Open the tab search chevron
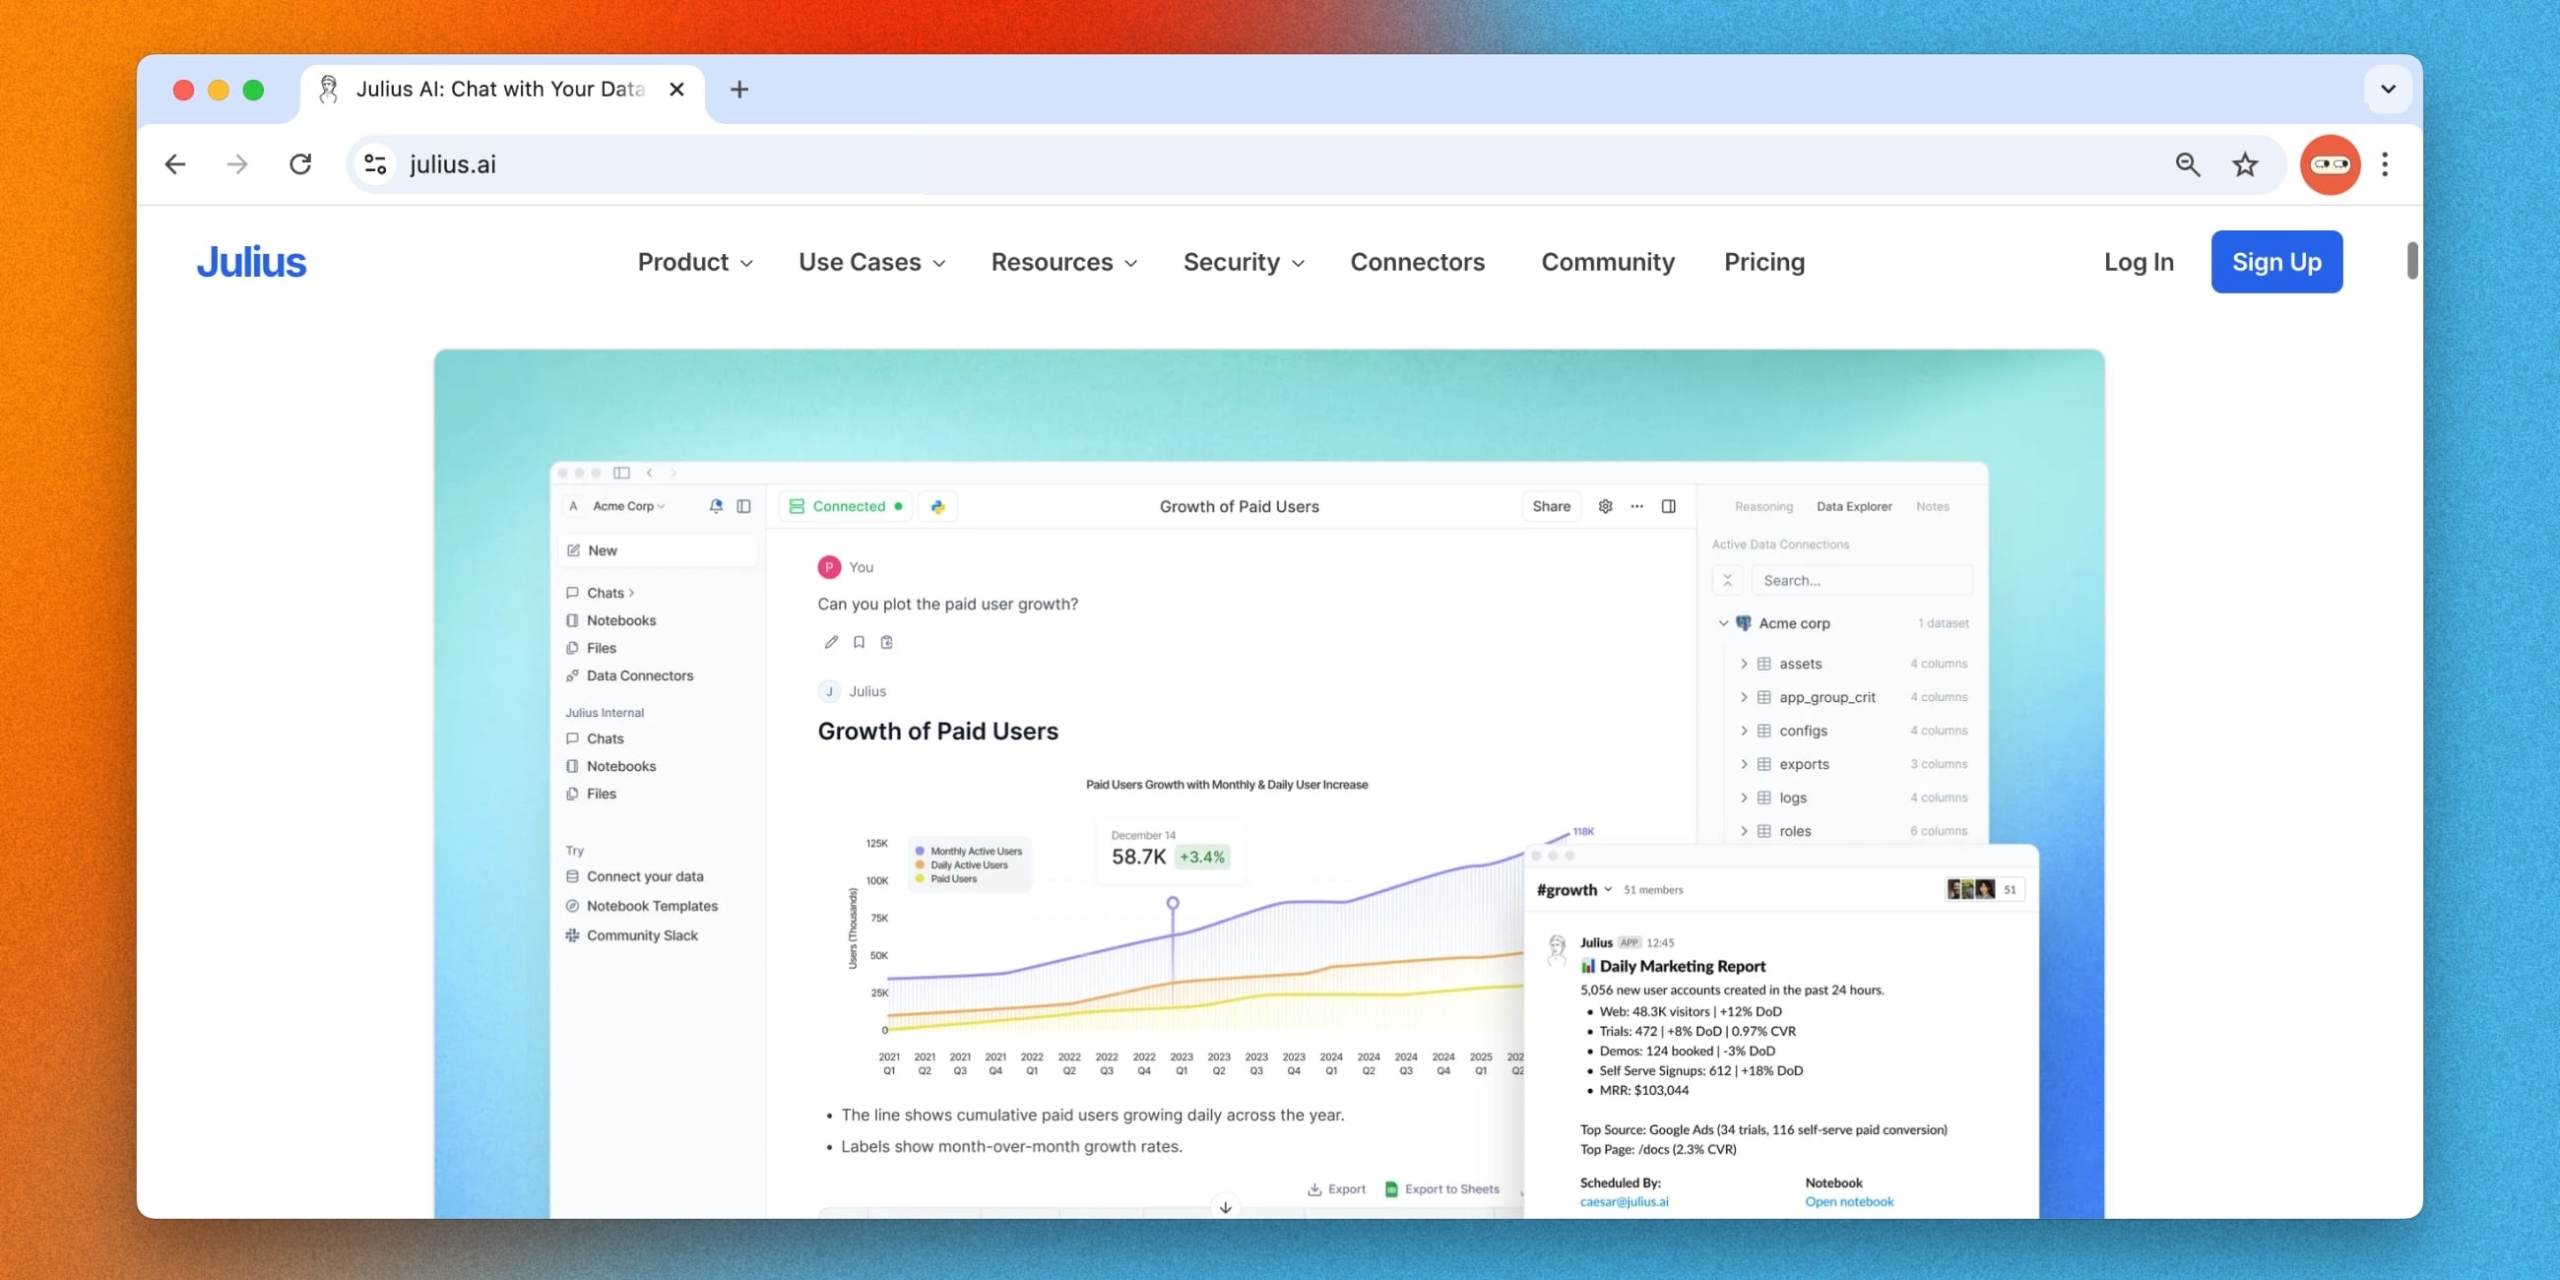This screenshot has height=1280, width=2560. pos(2388,89)
